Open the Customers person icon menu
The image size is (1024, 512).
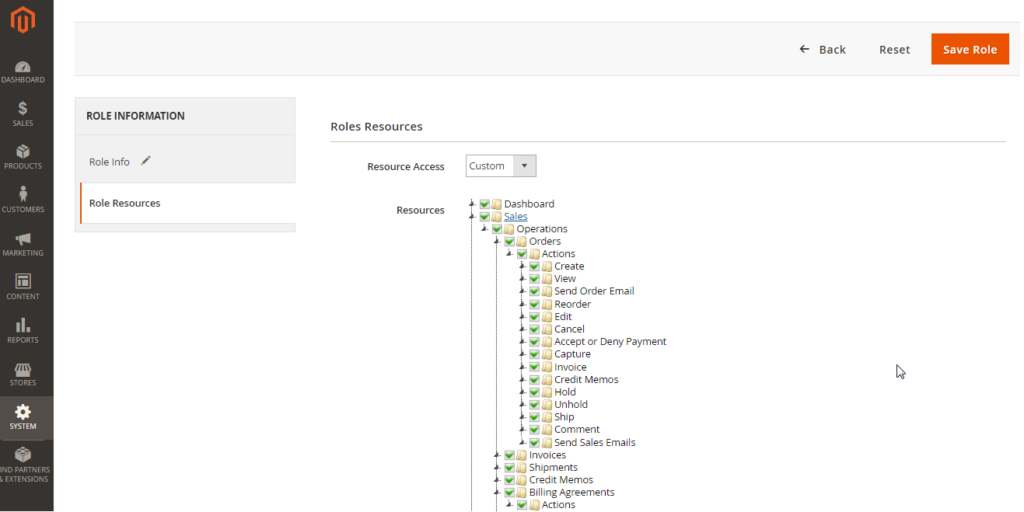point(23,194)
